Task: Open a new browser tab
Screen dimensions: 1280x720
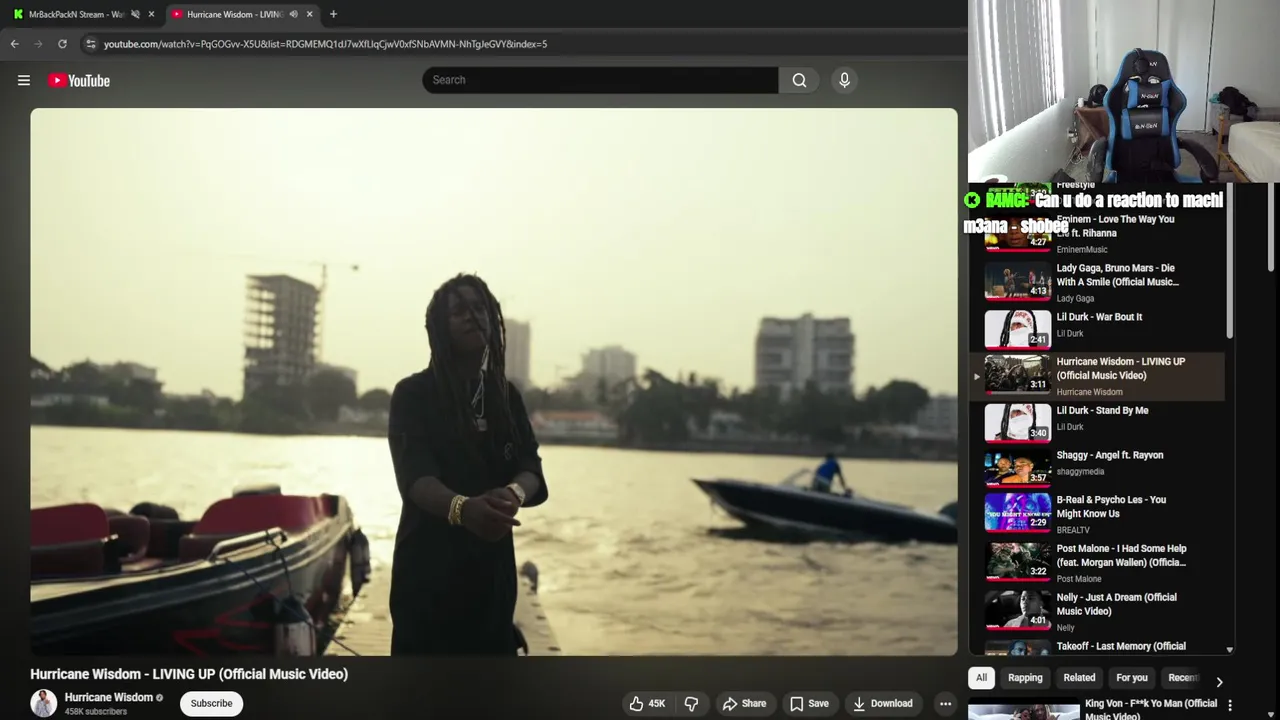Action: point(333,14)
